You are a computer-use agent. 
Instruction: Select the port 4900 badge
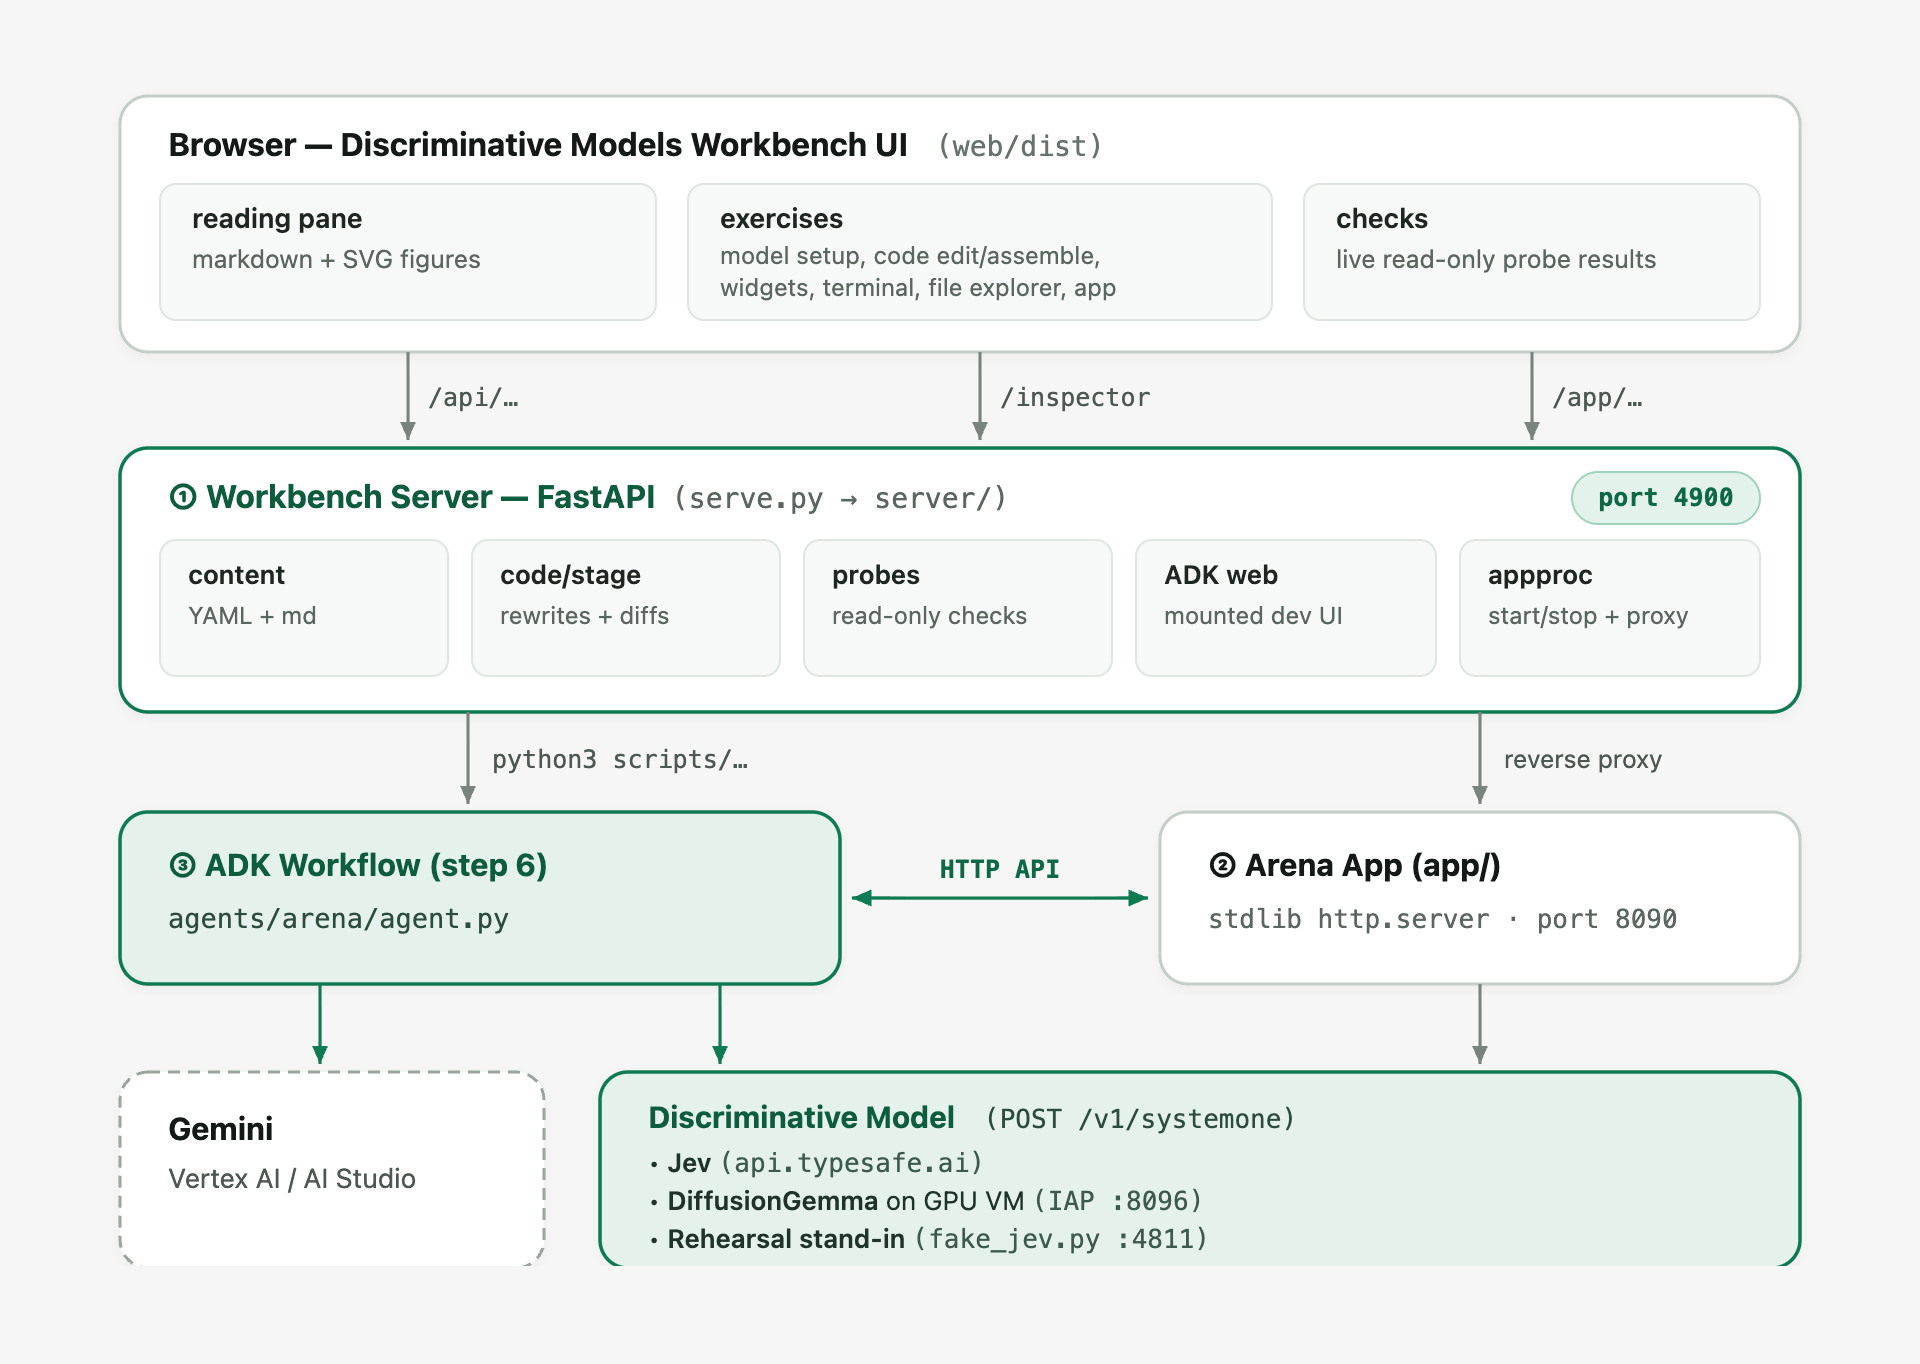pos(1665,498)
